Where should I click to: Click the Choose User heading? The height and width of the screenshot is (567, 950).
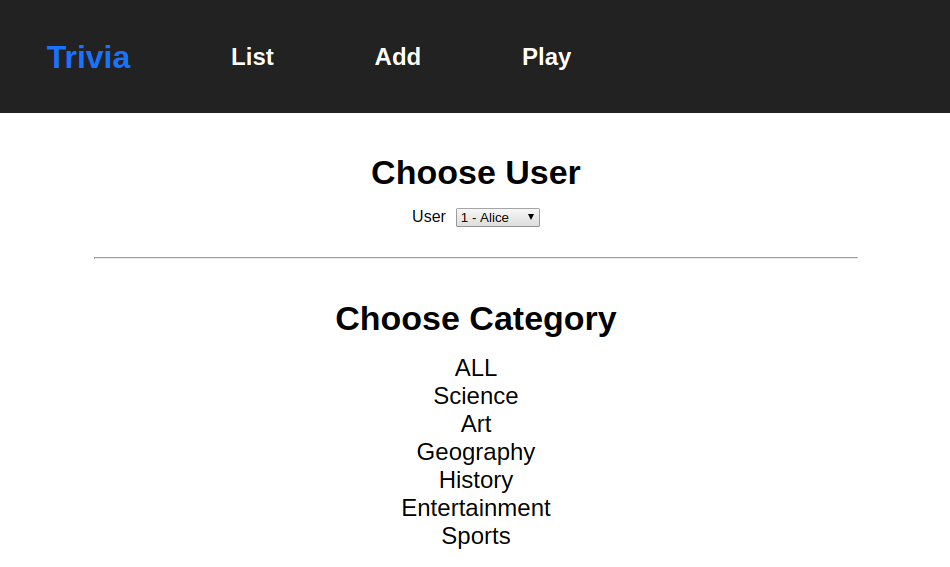(x=476, y=173)
